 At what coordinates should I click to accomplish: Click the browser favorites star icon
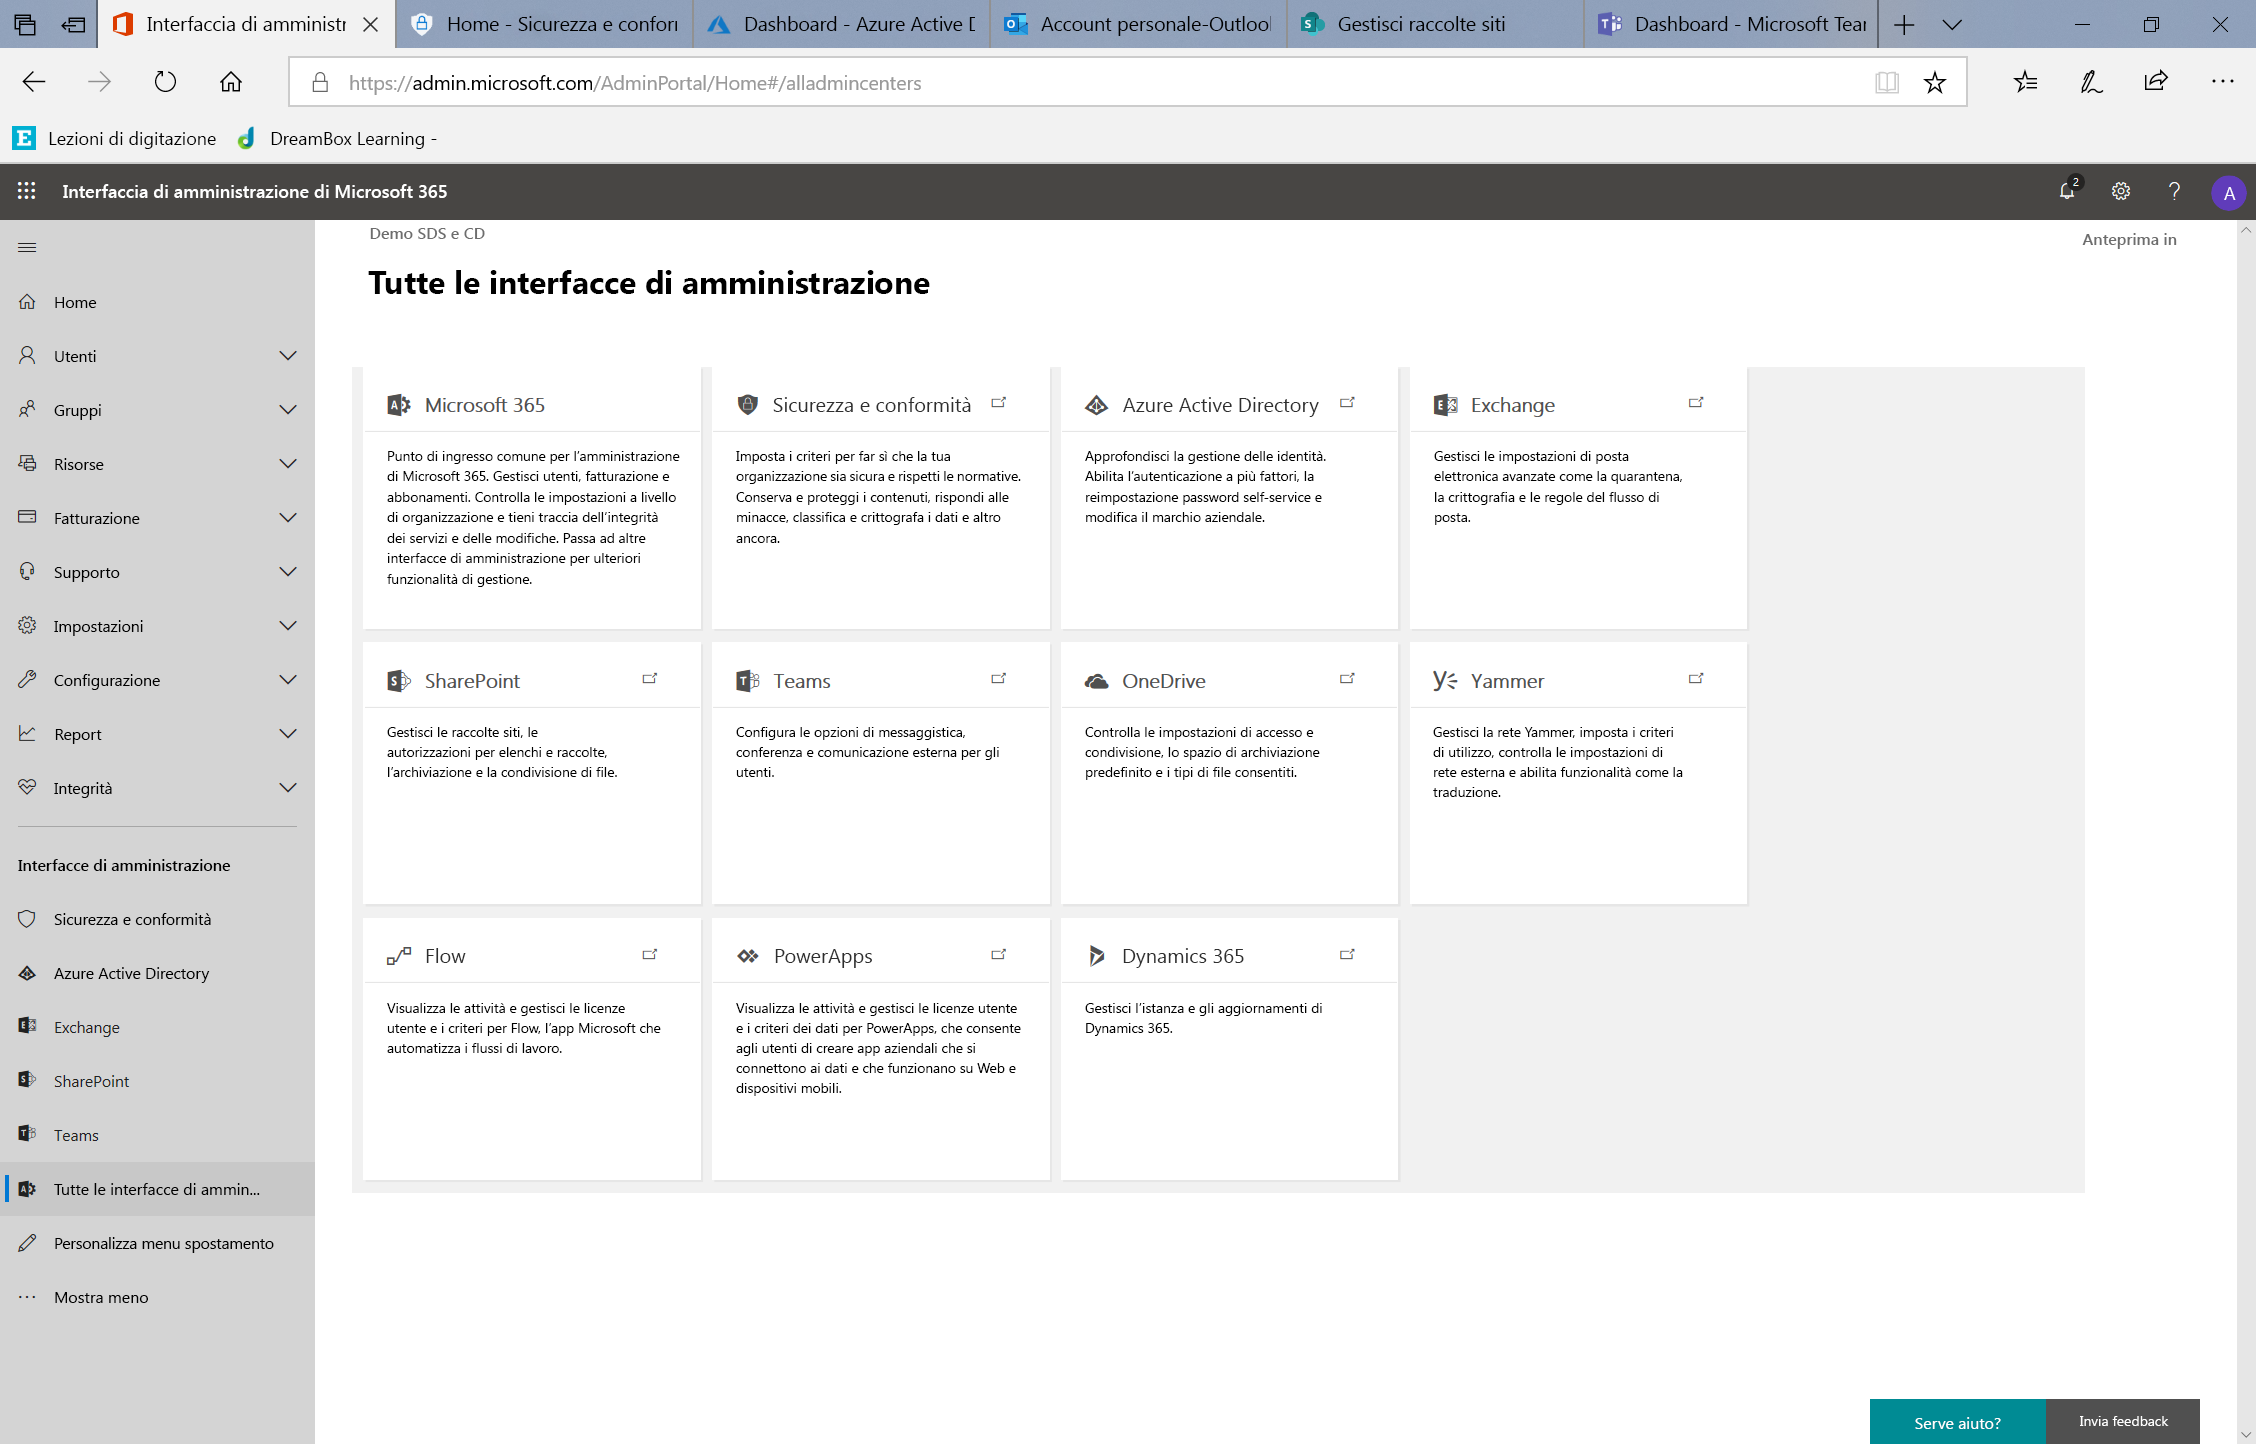click(1935, 82)
